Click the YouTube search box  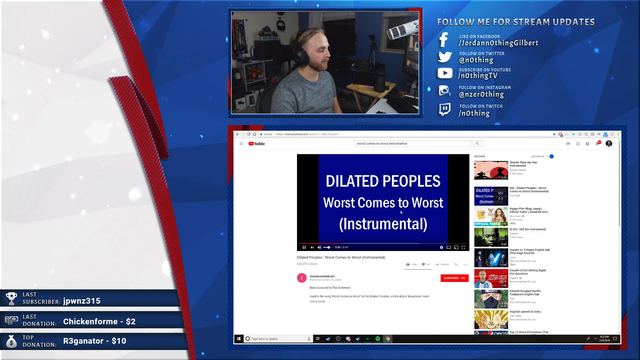click(413, 144)
